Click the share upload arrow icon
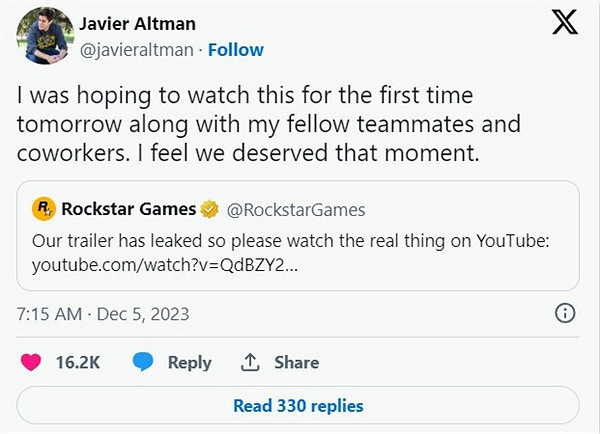 pyautogui.click(x=251, y=362)
